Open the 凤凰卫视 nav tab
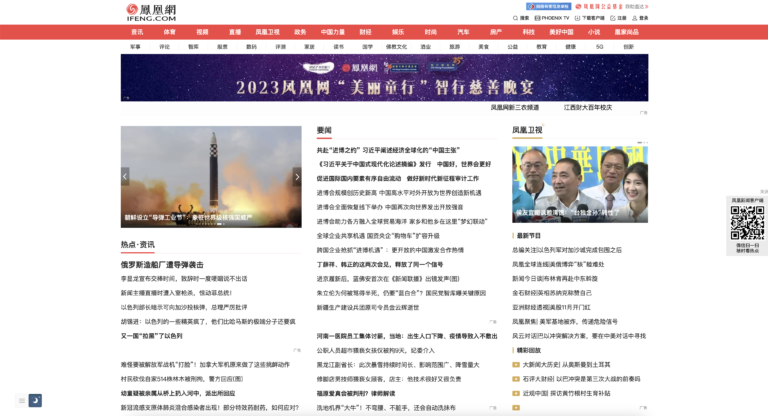Viewport: 768px width, 416px height. tap(267, 32)
